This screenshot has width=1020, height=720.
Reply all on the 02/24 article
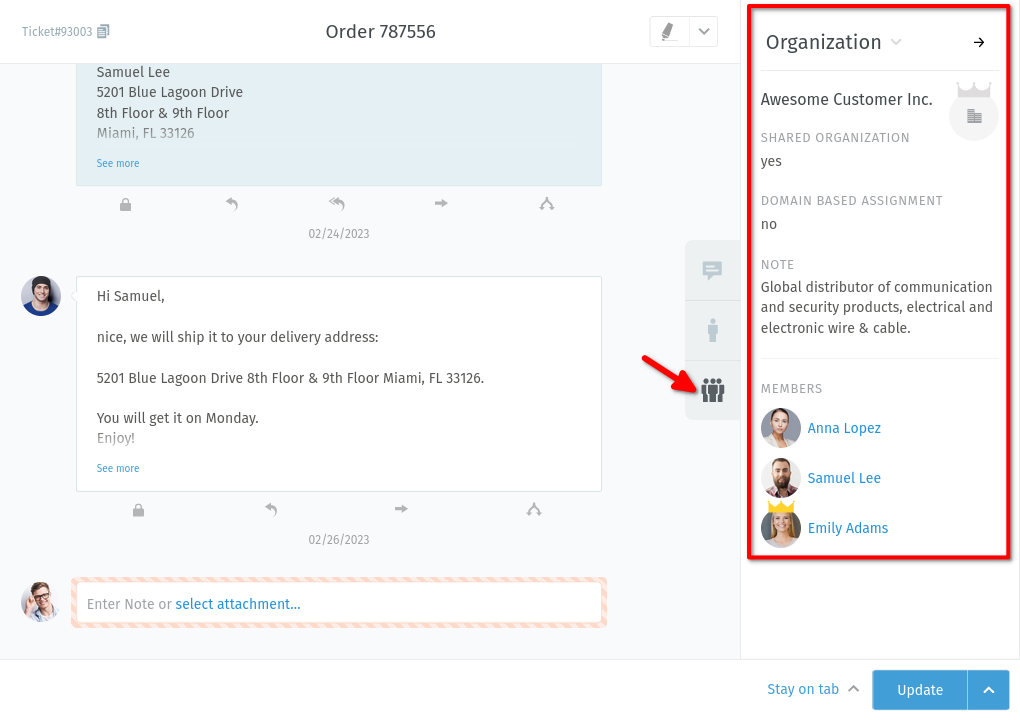[337, 203]
